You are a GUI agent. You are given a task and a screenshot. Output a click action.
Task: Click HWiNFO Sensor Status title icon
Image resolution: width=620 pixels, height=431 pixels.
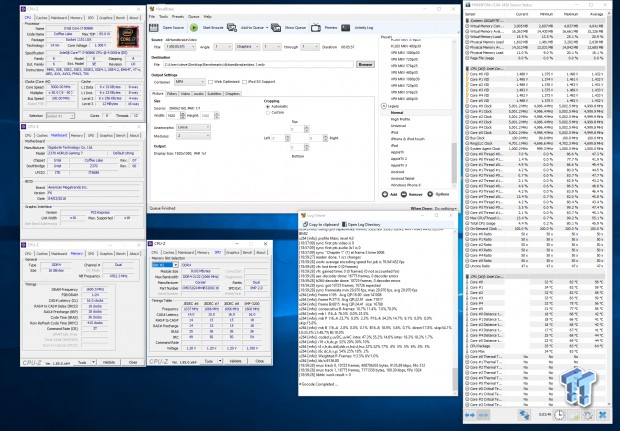click(x=469, y=5)
